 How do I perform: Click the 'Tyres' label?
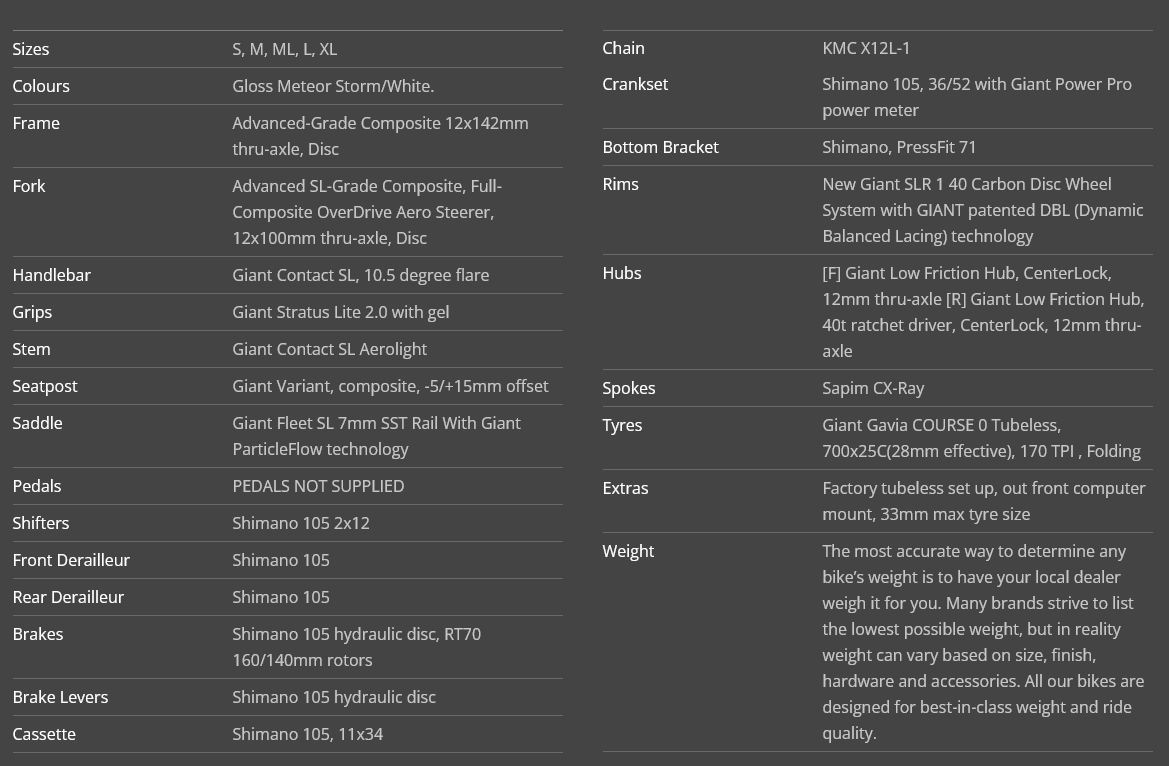[x=622, y=426]
